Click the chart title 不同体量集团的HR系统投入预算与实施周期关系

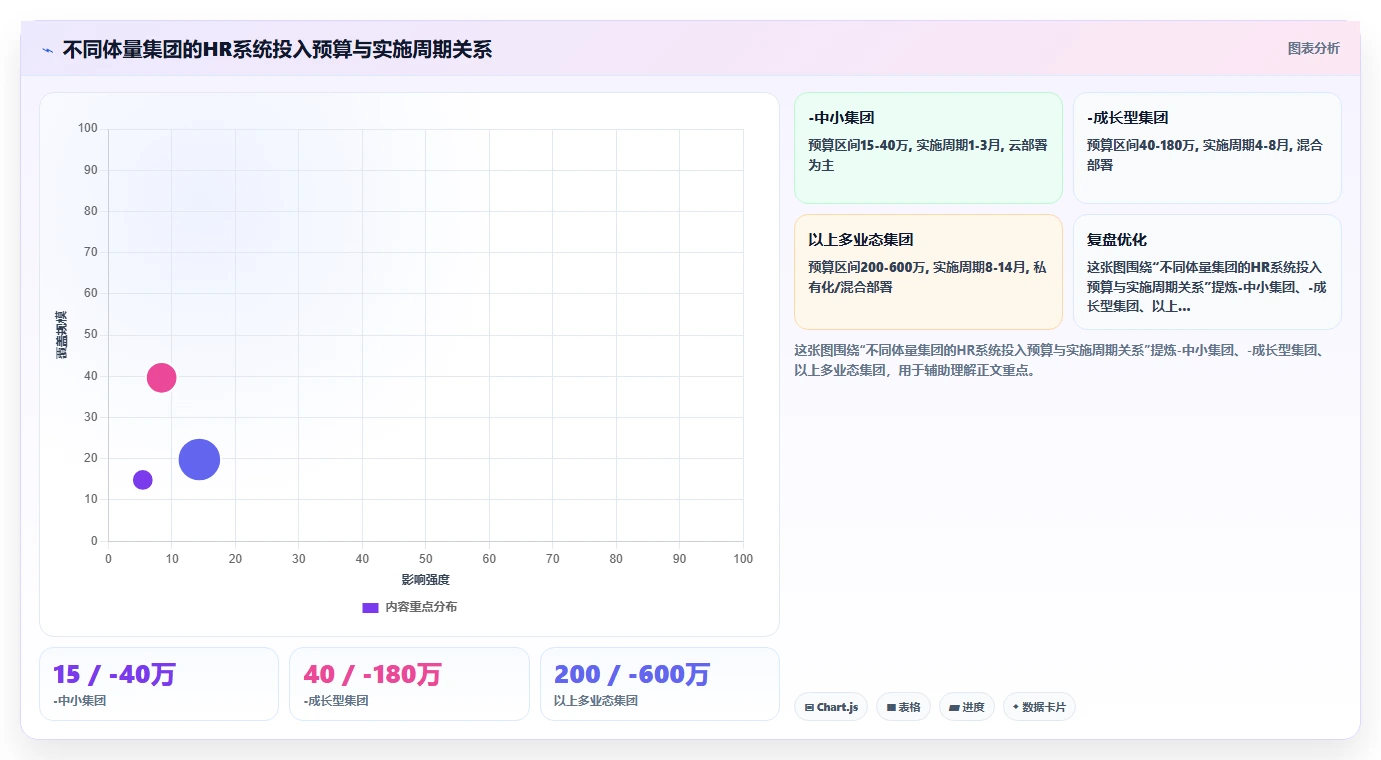[x=277, y=50]
